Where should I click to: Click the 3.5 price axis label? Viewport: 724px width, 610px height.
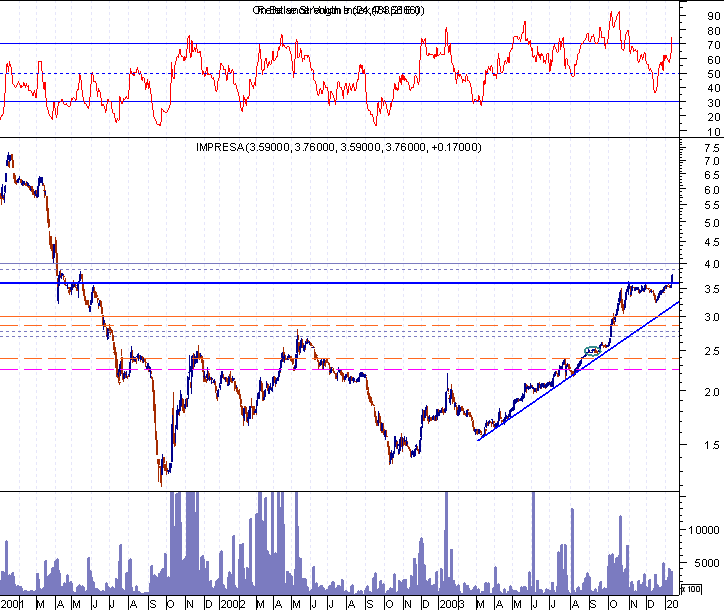coord(712,290)
